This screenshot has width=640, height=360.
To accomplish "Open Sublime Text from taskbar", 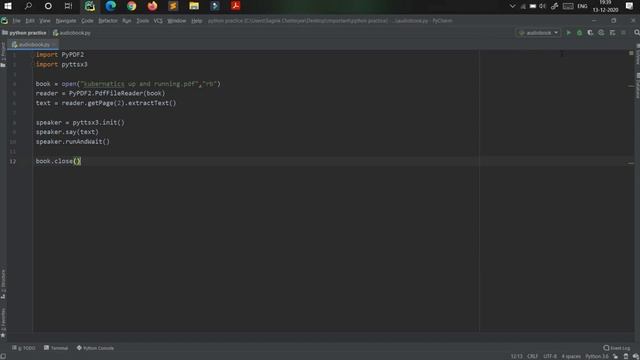I will (173, 6).
